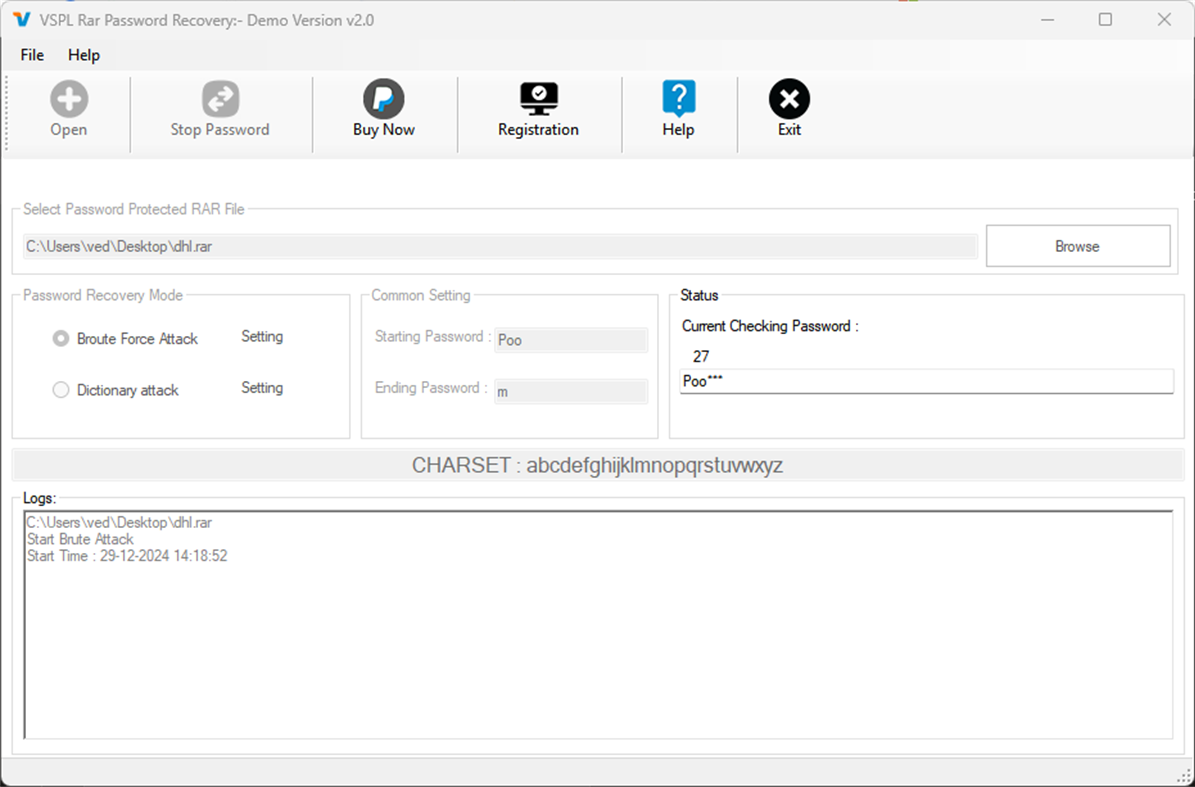The height and width of the screenshot is (787, 1195).
Task: Open the File menu
Action: coord(31,55)
